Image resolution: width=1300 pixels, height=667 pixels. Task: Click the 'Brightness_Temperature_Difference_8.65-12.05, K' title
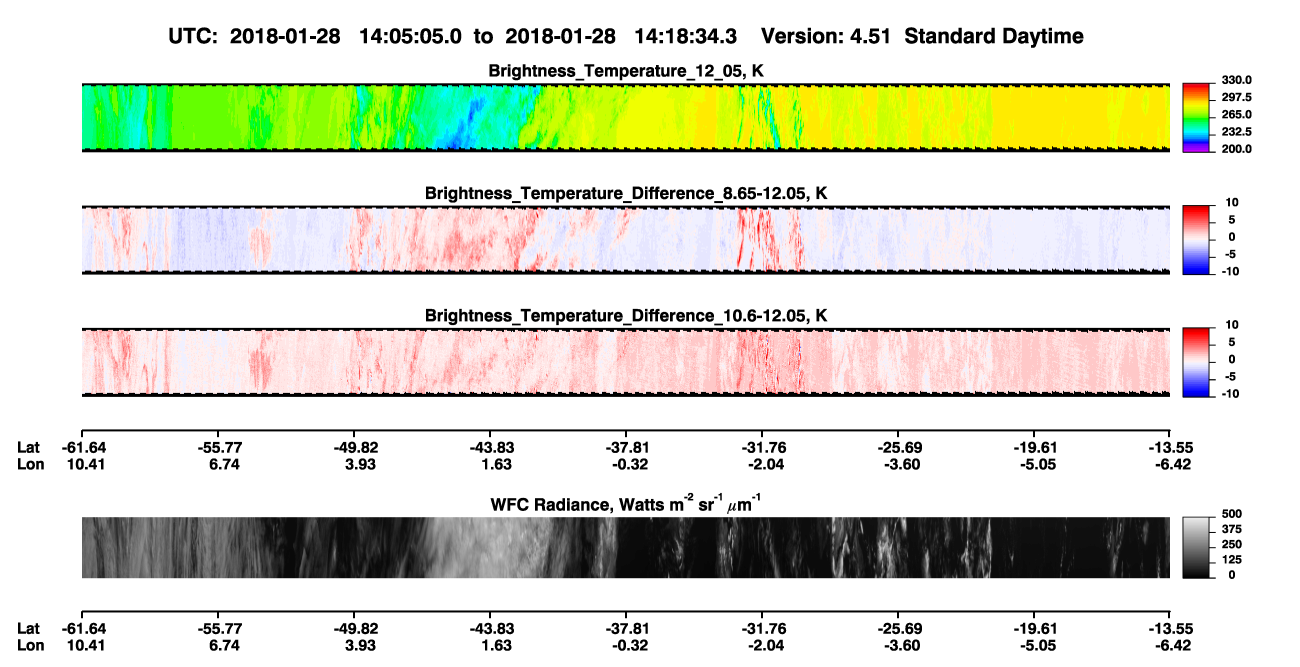click(626, 193)
